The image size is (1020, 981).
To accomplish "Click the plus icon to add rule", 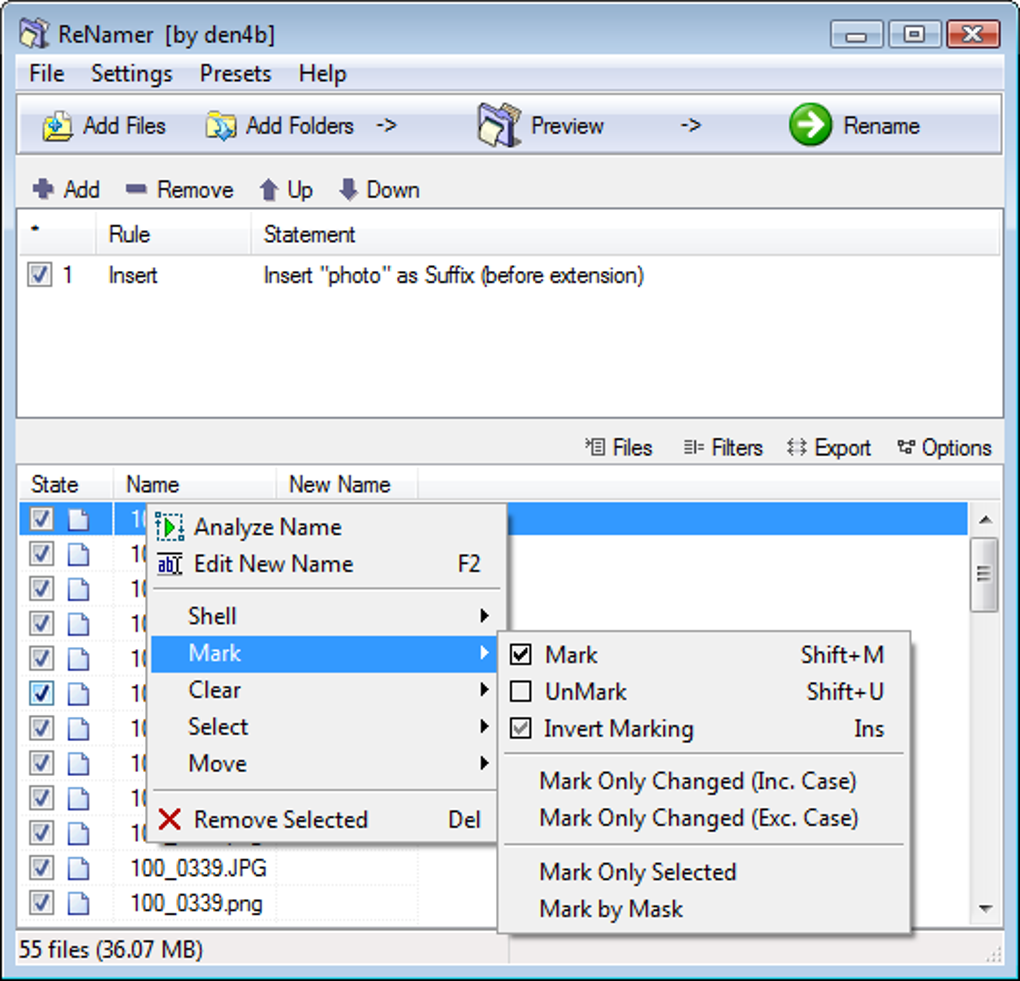I will [x=43, y=189].
